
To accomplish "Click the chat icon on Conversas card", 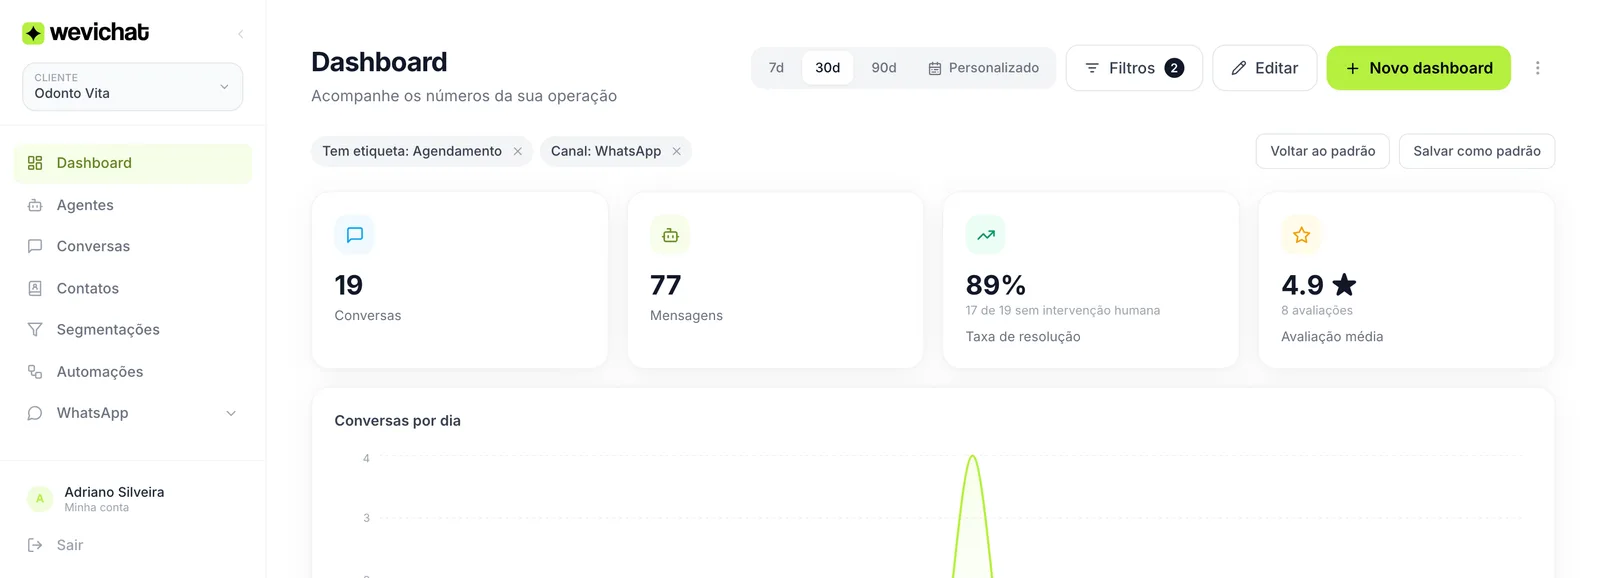I will 354,235.
